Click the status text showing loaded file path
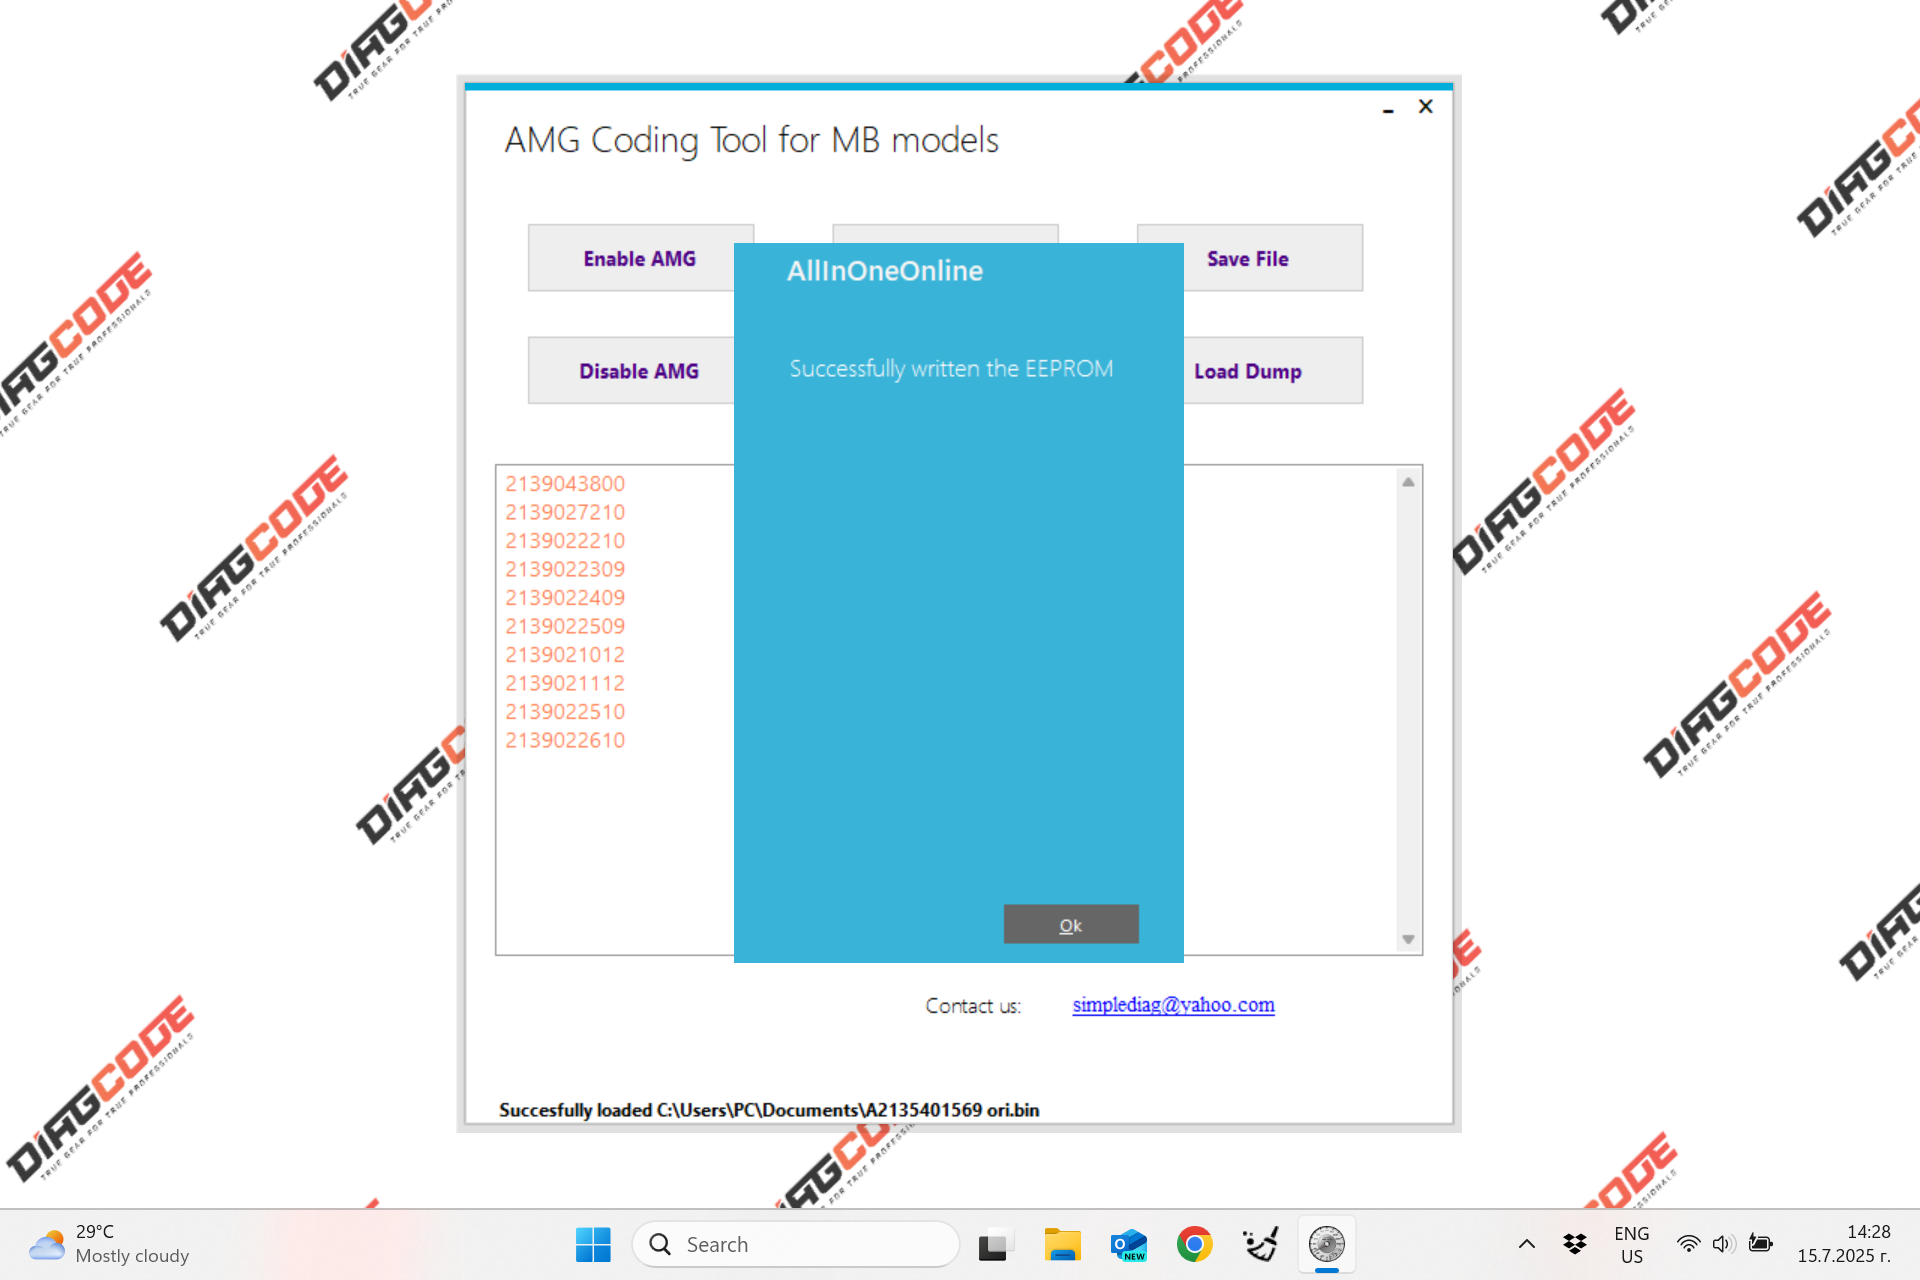 point(769,1110)
